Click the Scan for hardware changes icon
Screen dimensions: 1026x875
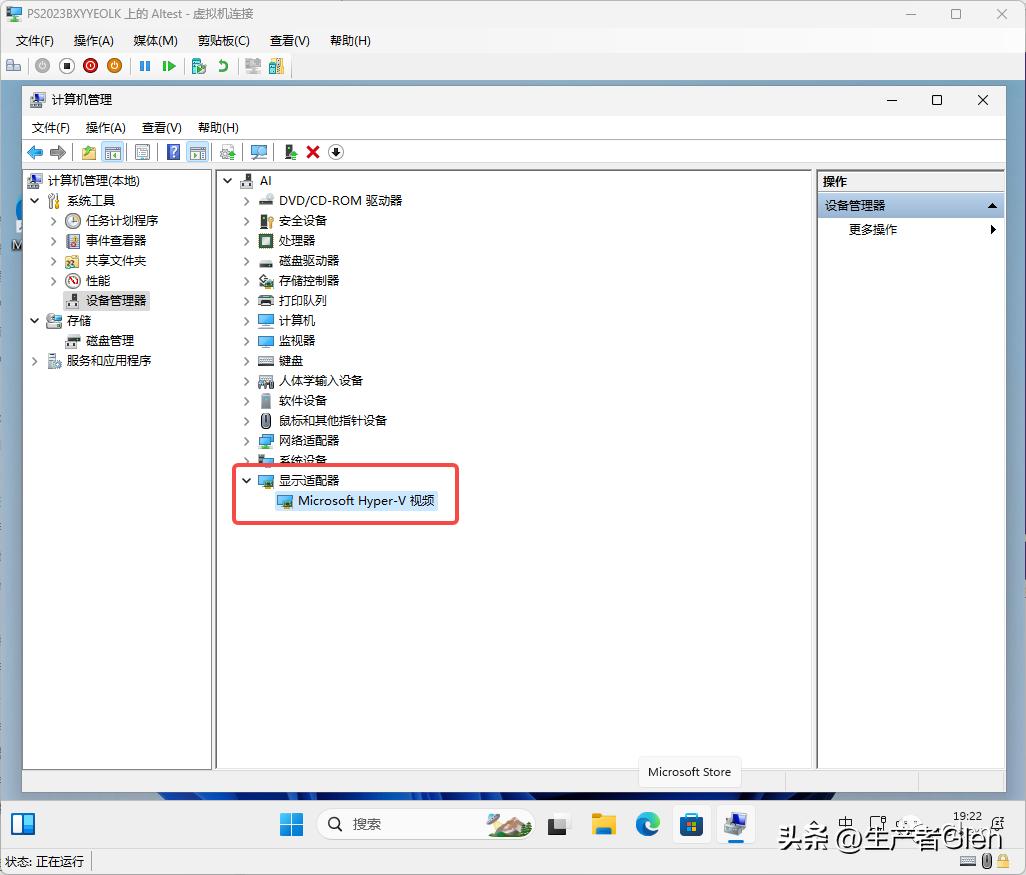[x=258, y=152]
